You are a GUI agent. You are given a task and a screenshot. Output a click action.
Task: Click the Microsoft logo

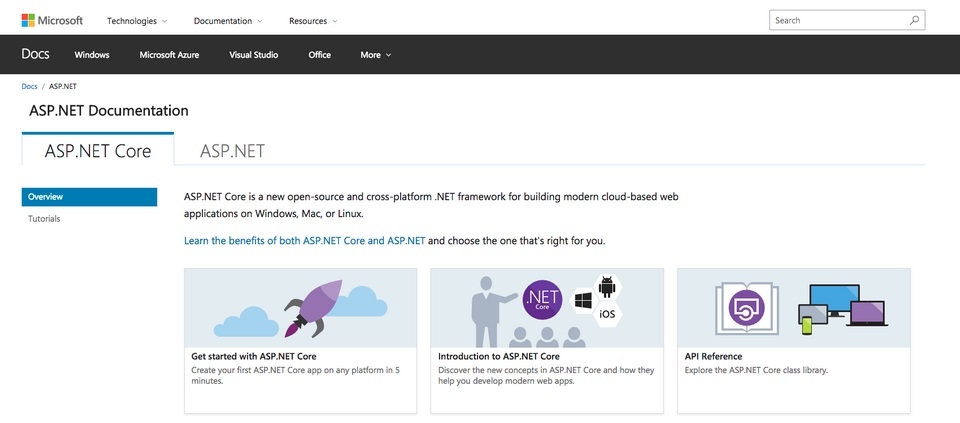tap(52, 20)
